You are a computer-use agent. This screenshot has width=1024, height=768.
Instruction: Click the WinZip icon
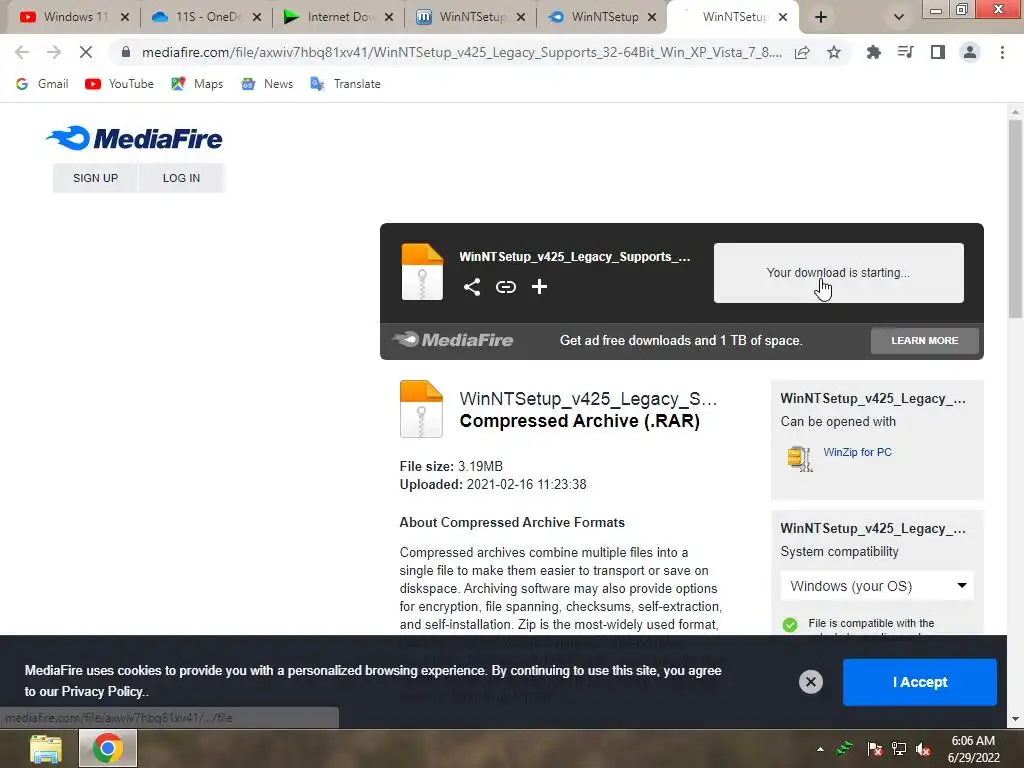click(x=799, y=458)
